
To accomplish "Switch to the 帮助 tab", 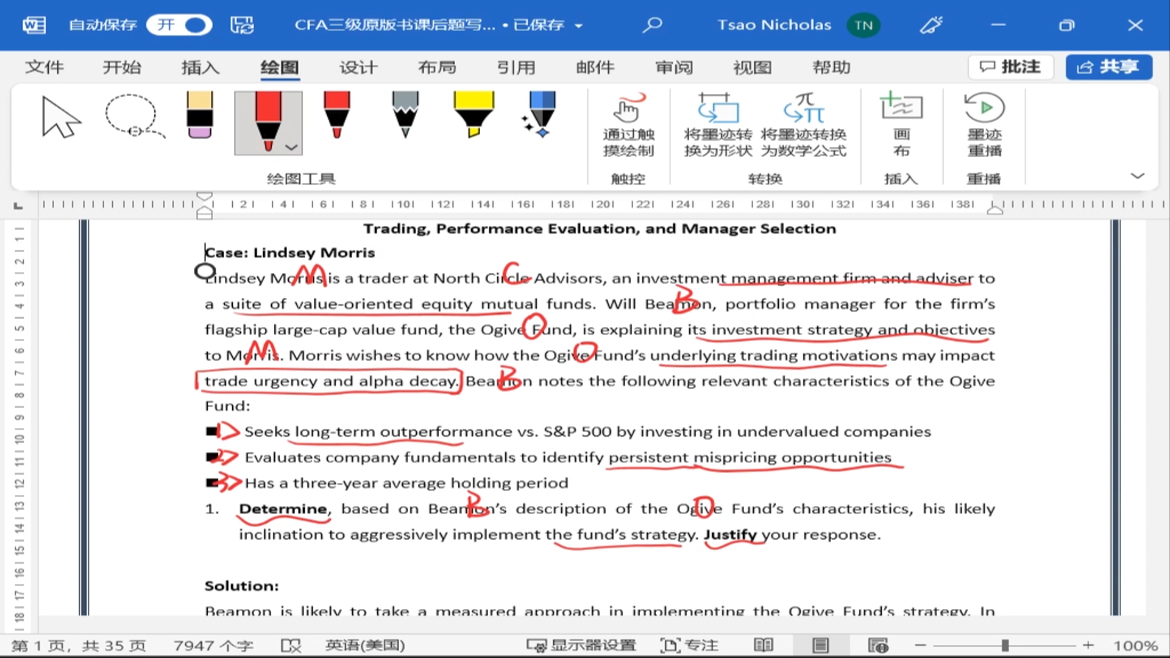I will pyautogui.click(x=831, y=67).
